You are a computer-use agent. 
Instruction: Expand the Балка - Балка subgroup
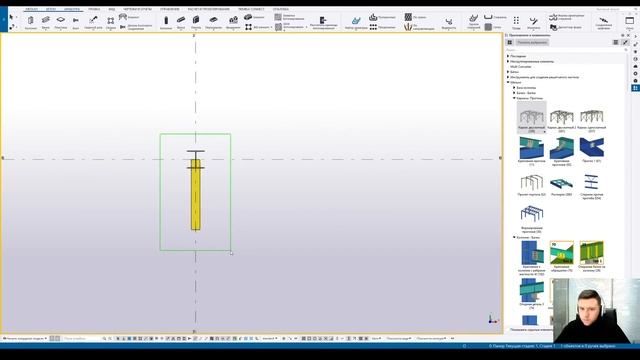click(x=514, y=93)
